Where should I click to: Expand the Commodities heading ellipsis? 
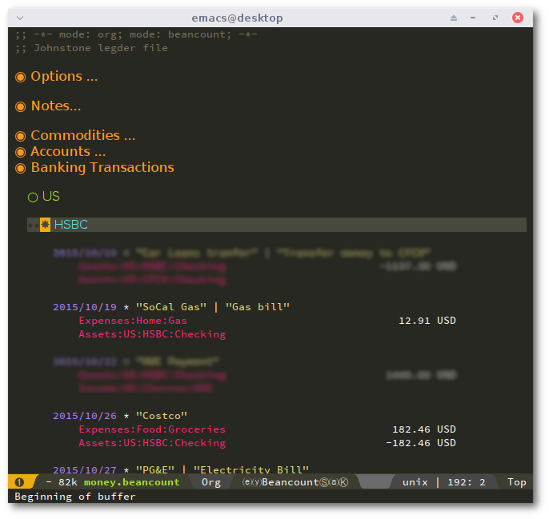(130, 136)
